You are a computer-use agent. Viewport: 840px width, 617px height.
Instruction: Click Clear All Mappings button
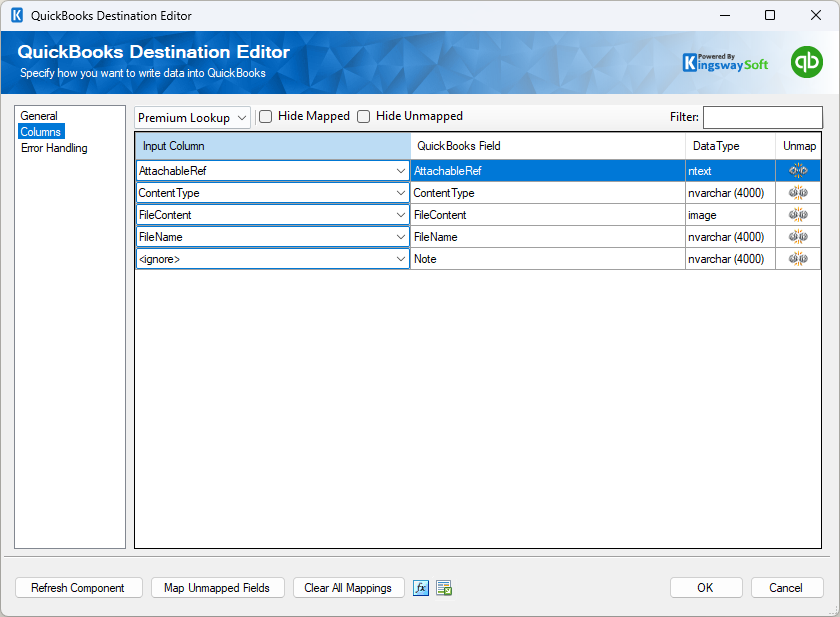click(x=348, y=588)
